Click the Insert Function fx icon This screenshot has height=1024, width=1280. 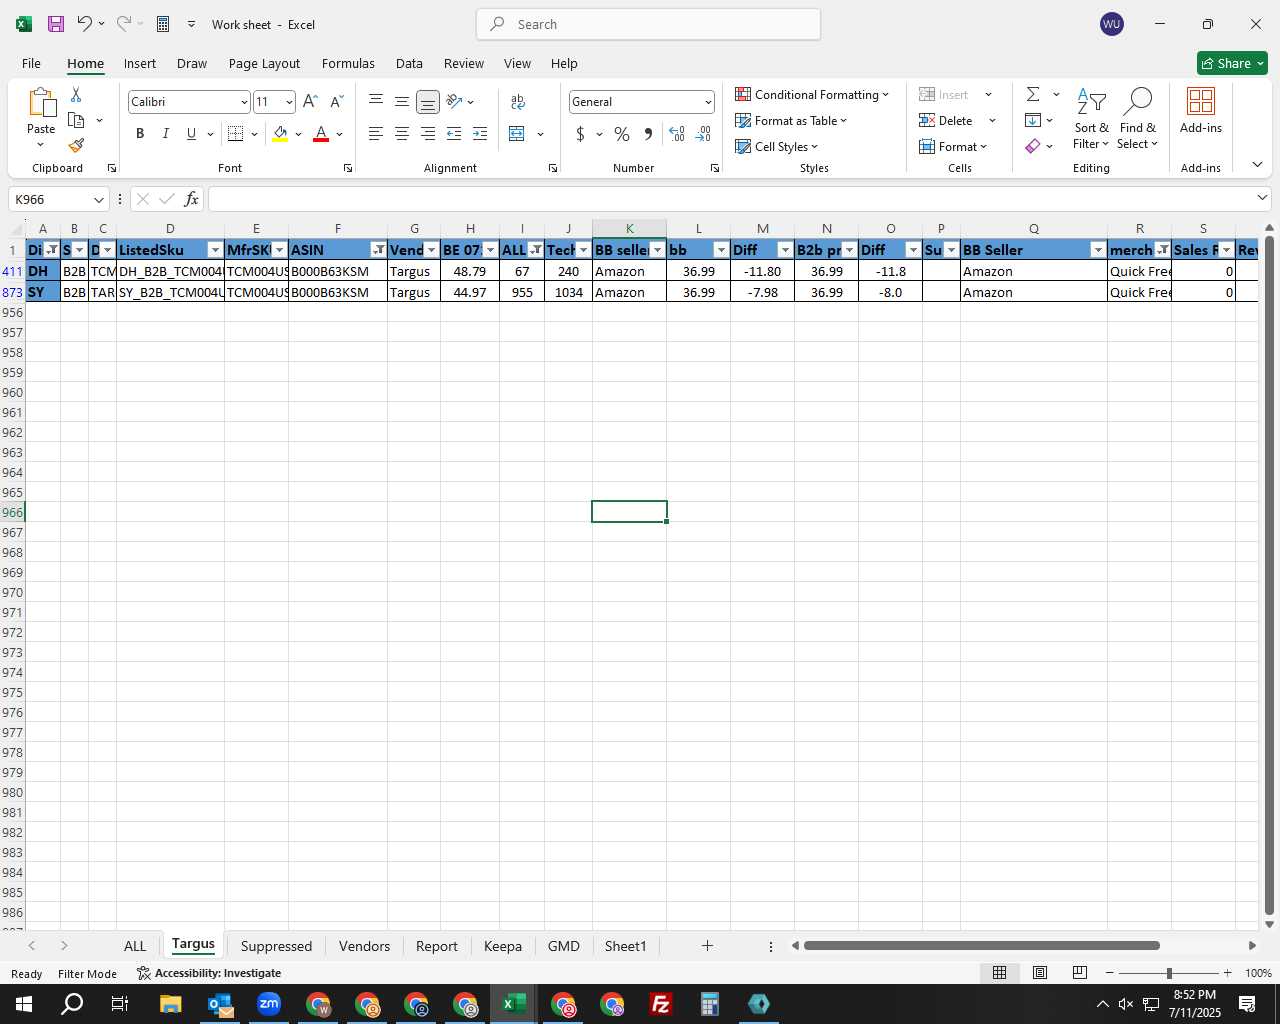[191, 199]
